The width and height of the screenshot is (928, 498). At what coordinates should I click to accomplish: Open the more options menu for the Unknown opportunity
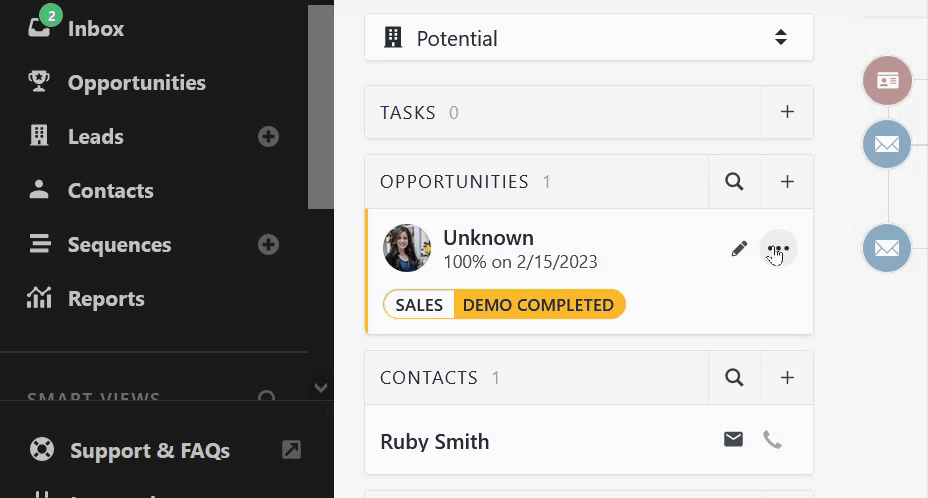click(x=778, y=249)
